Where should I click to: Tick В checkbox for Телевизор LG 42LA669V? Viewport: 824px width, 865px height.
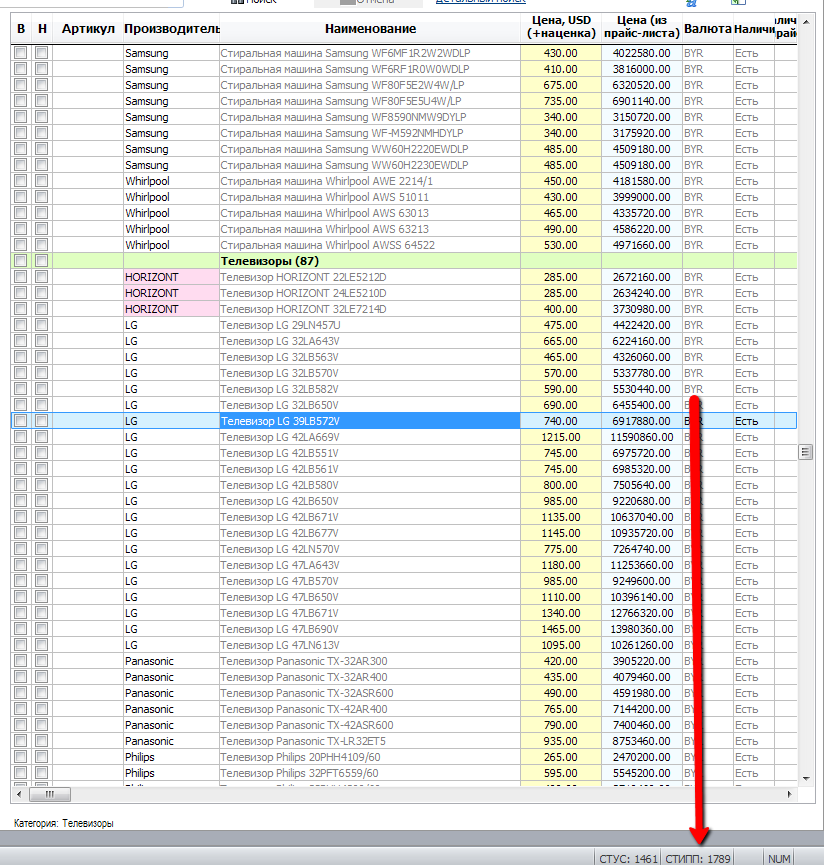tap(20, 437)
